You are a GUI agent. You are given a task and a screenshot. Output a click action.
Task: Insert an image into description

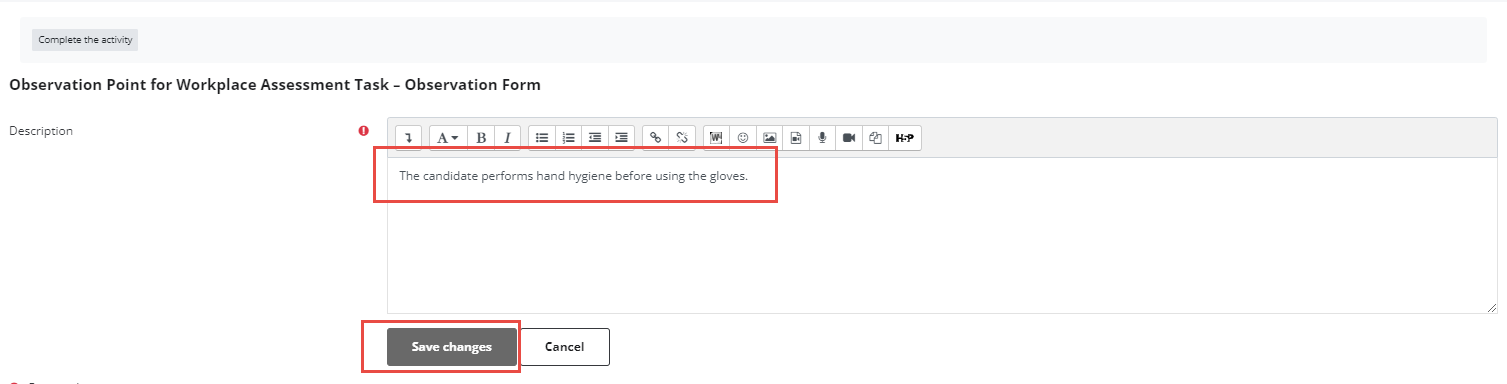(769, 138)
